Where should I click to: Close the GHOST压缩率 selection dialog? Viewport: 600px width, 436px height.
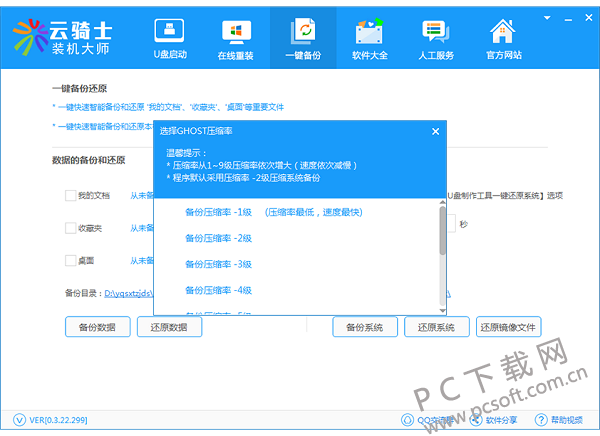point(435,131)
